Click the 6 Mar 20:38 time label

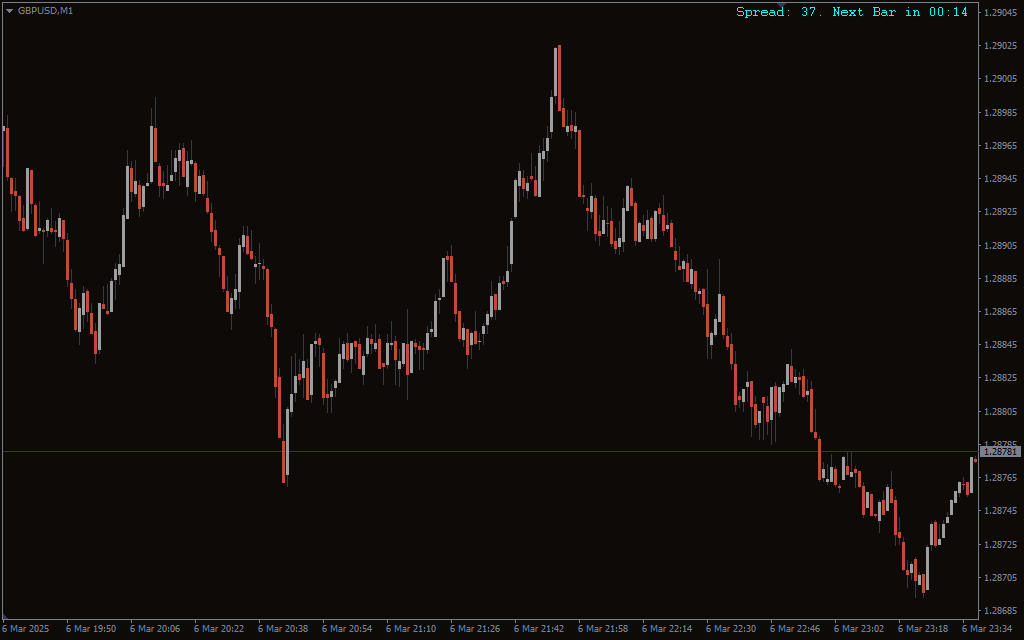pos(283,629)
